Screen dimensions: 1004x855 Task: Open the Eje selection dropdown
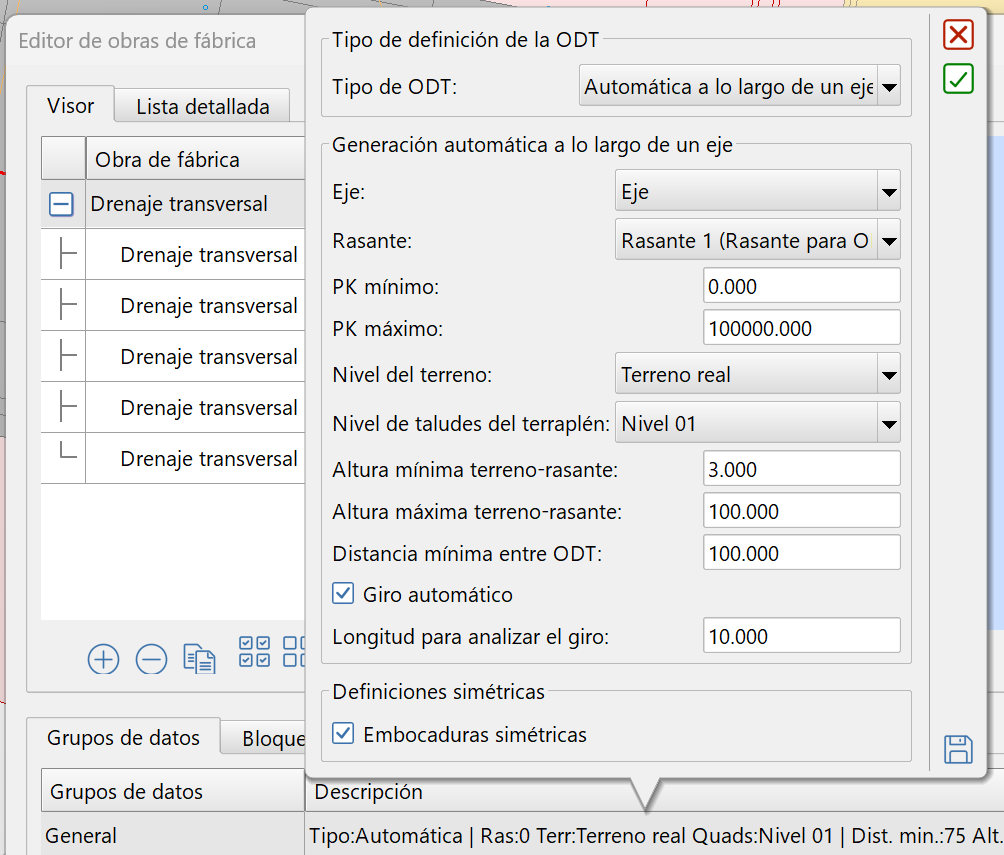point(888,190)
